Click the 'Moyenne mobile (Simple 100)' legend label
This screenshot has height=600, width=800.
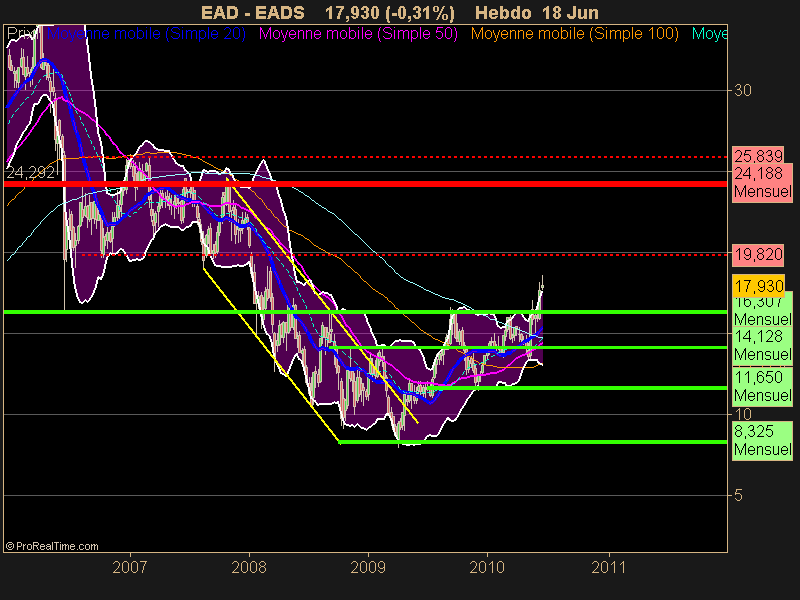[574, 34]
